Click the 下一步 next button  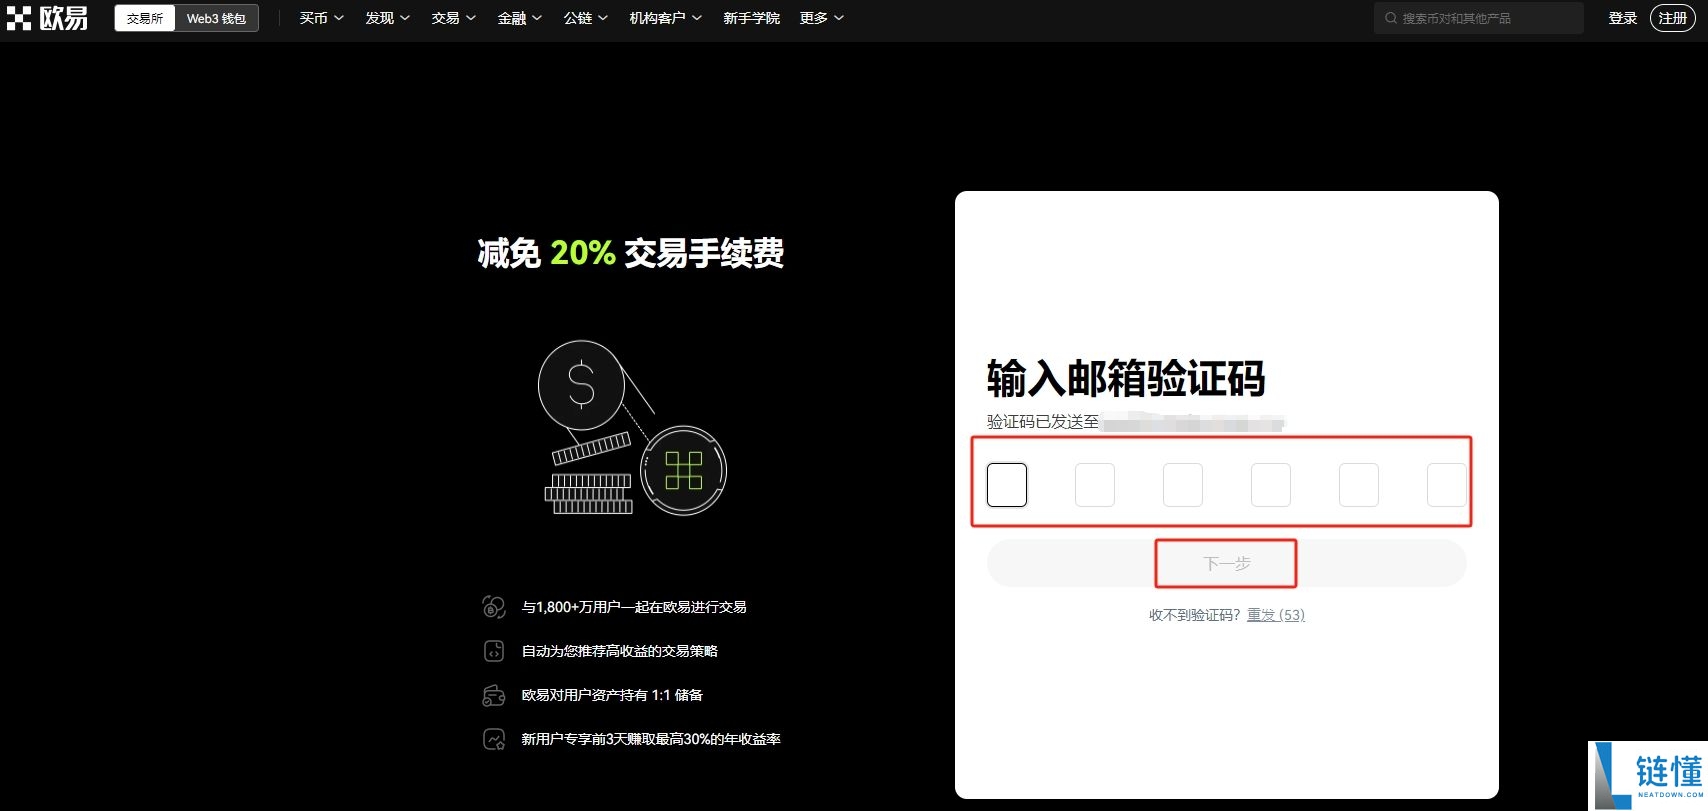coord(1226,563)
